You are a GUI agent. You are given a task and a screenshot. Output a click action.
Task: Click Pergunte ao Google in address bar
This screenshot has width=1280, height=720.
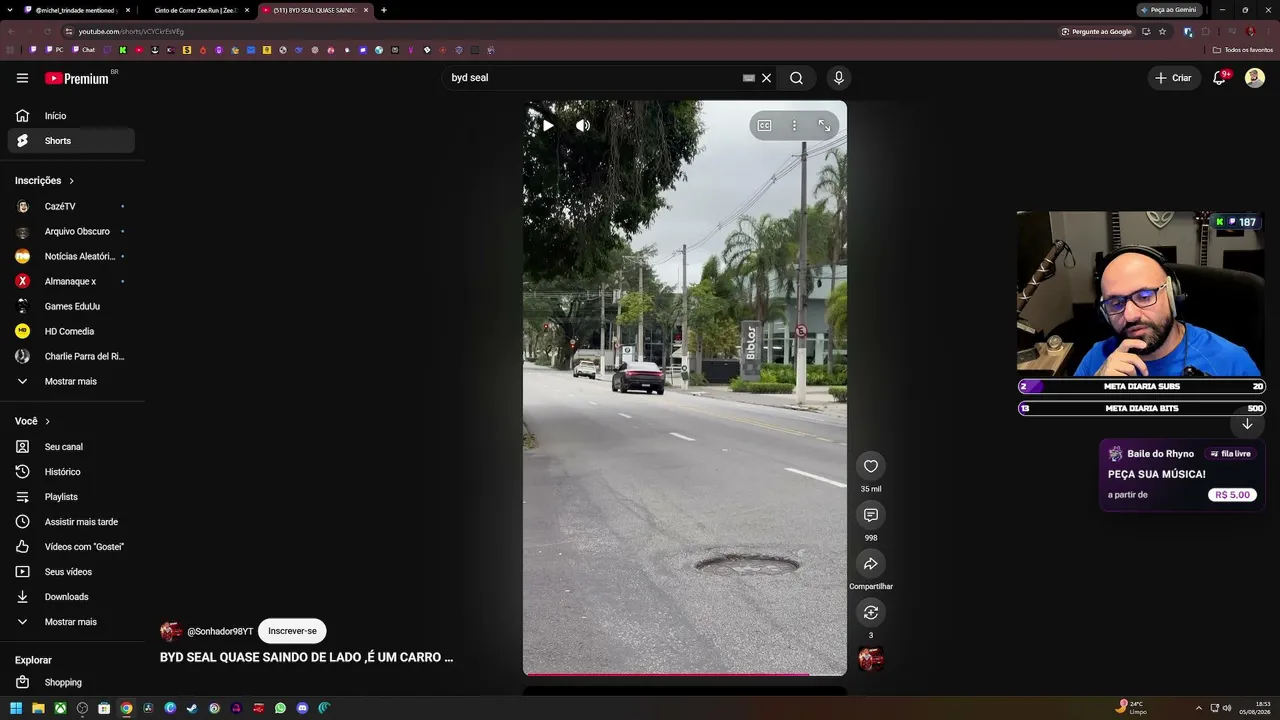[1096, 31]
